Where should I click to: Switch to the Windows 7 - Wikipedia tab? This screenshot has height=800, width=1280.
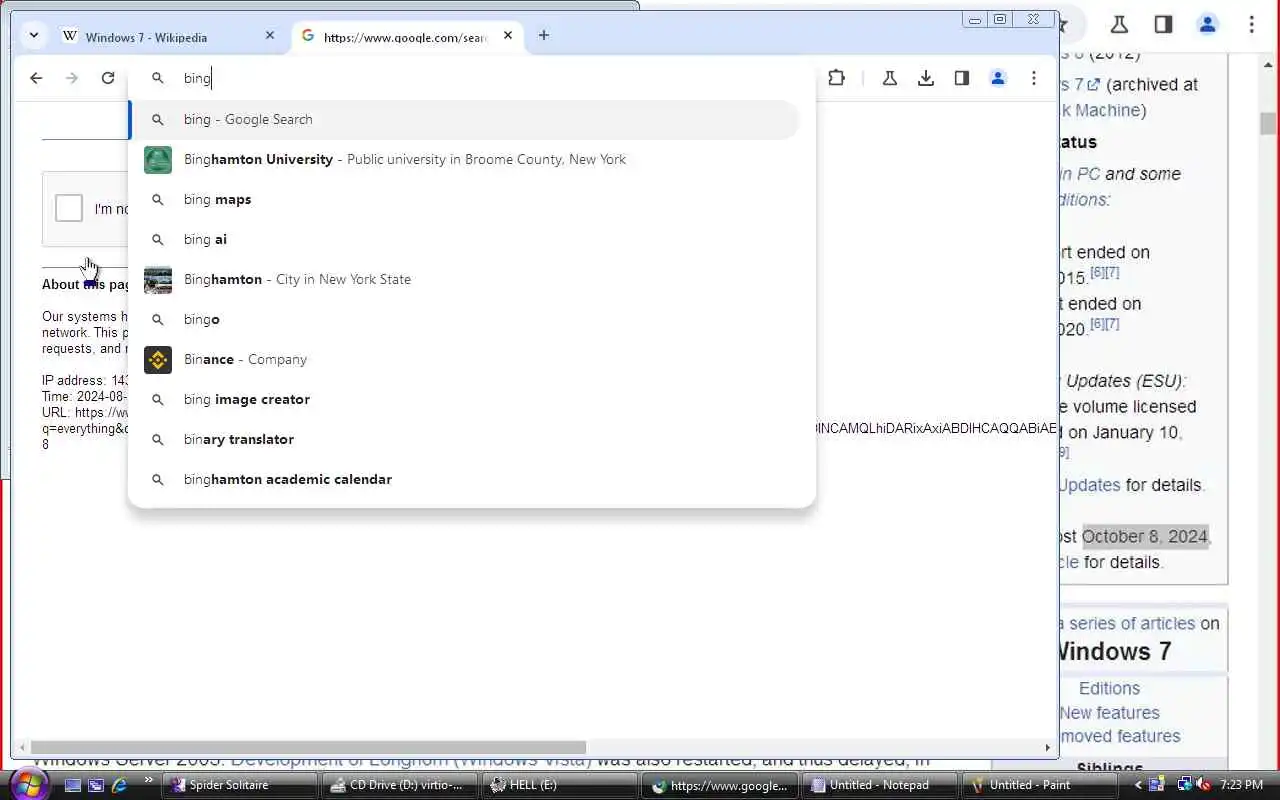pos(170,36)
